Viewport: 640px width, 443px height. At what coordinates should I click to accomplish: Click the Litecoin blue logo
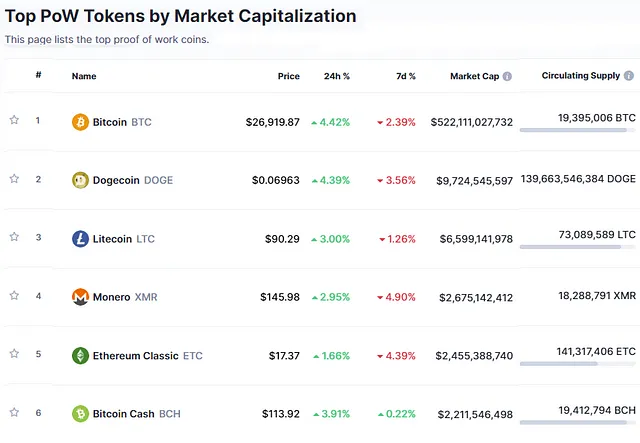point(80,239)
